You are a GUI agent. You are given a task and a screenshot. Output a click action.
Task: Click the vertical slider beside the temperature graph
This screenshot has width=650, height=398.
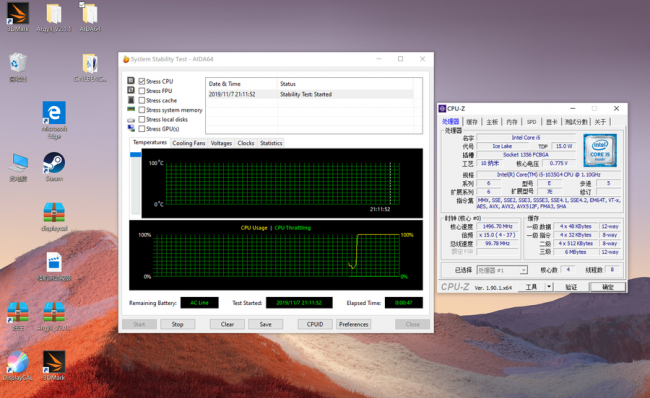135,182
